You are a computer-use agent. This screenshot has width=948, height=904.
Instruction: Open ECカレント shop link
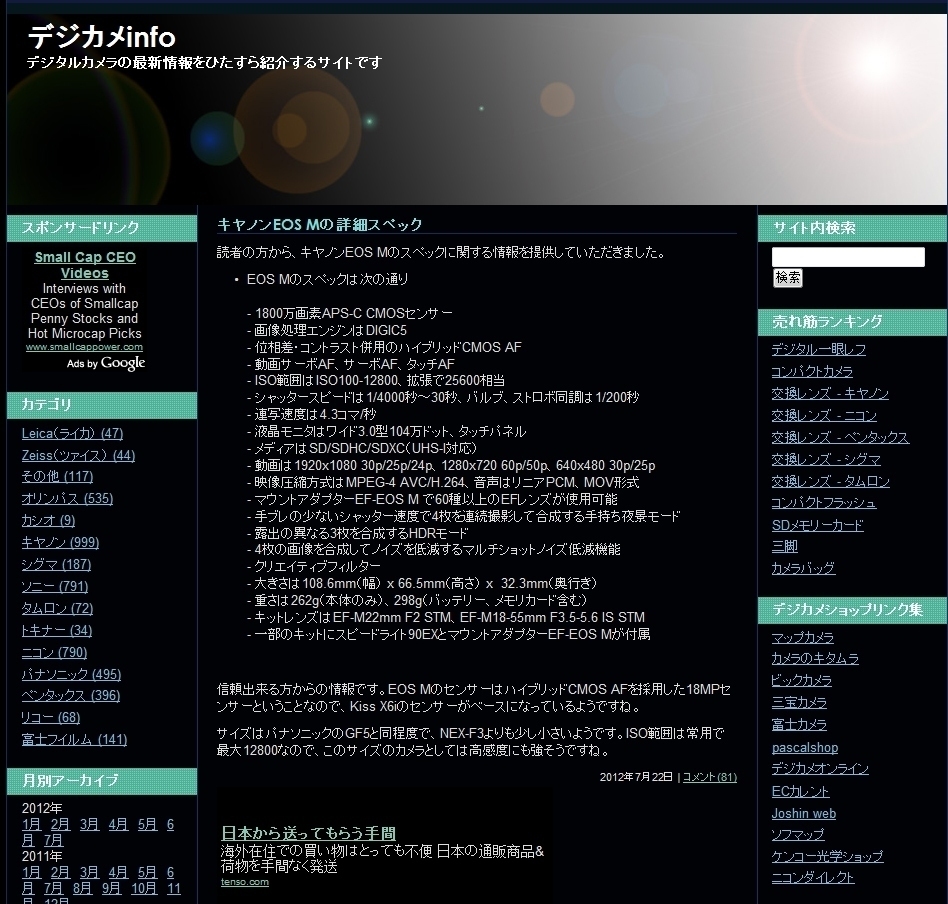[801, 792]
